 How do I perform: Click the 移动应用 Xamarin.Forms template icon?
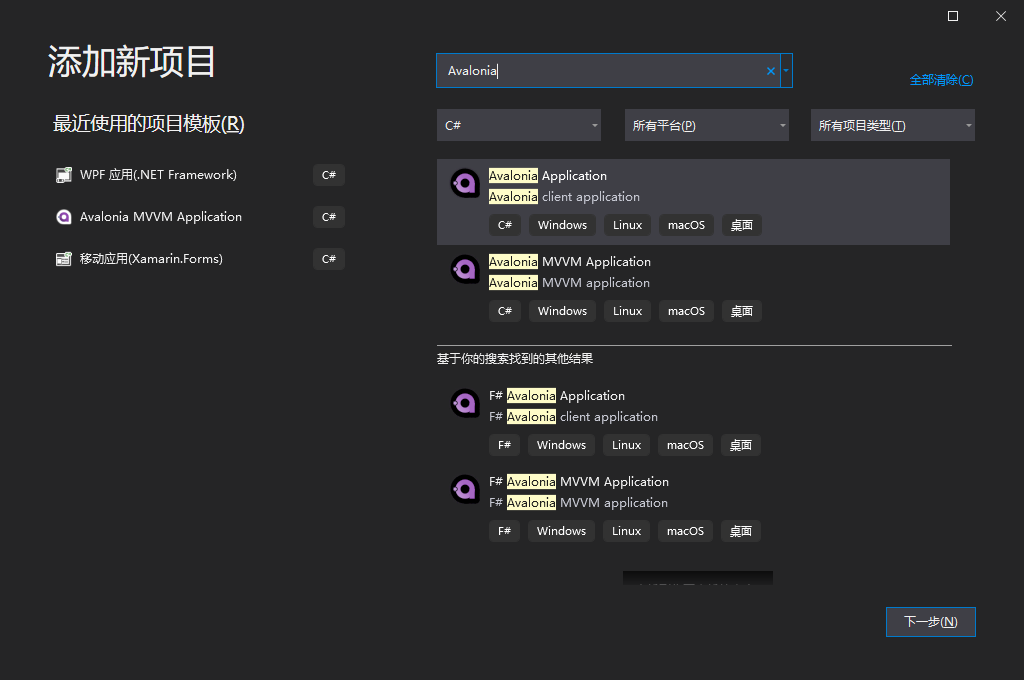tap(63, 258)
